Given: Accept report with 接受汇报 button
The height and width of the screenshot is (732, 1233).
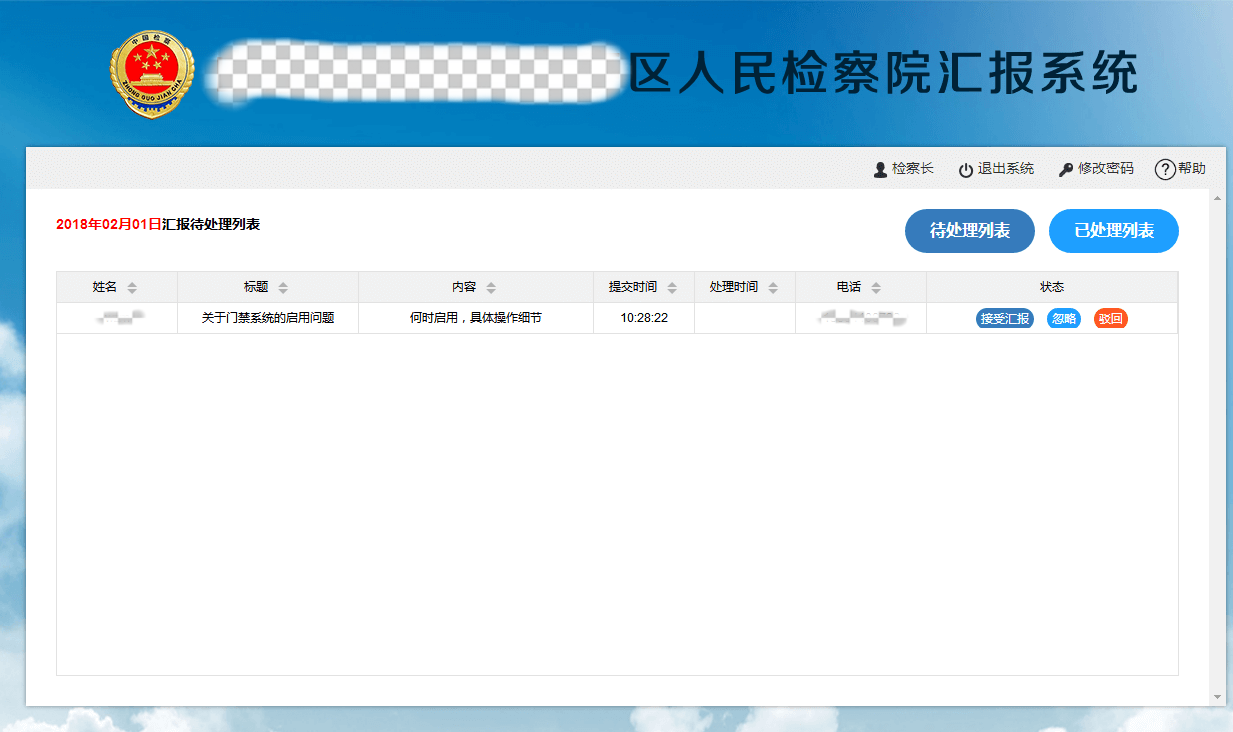Looking at the screenshot, I should 1005,319.
